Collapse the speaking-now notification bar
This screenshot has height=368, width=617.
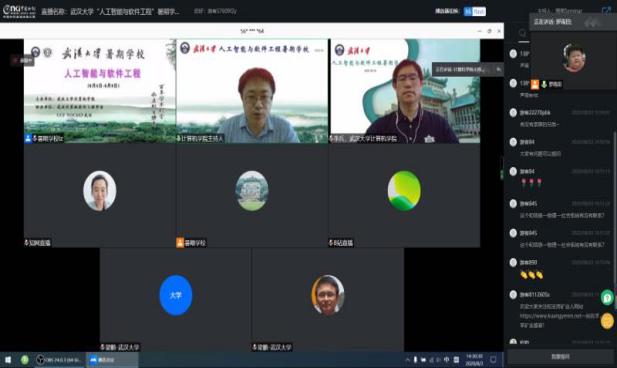pyautogui.click(x=499, y=69)
